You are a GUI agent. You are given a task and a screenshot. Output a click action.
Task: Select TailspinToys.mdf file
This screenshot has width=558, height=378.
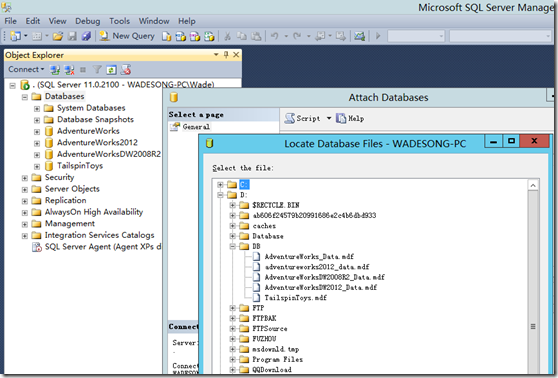(x=295, y=298)
